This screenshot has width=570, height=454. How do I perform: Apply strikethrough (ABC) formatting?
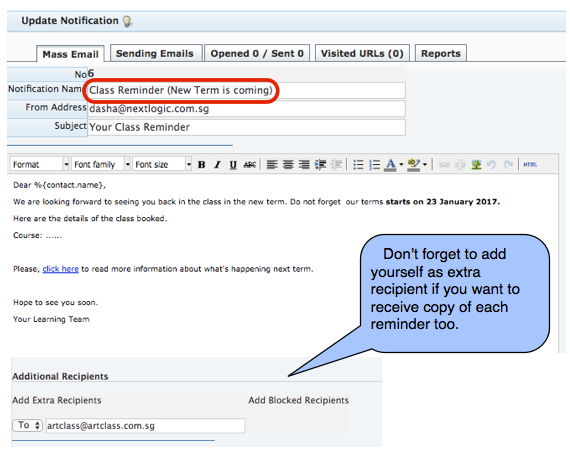(249, 165)
